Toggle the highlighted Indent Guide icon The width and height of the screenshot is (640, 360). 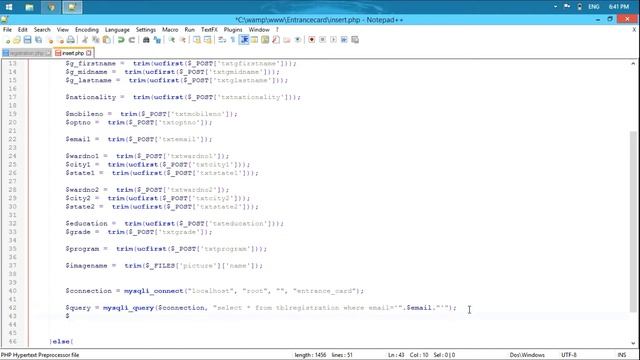[x=244, y=40]
